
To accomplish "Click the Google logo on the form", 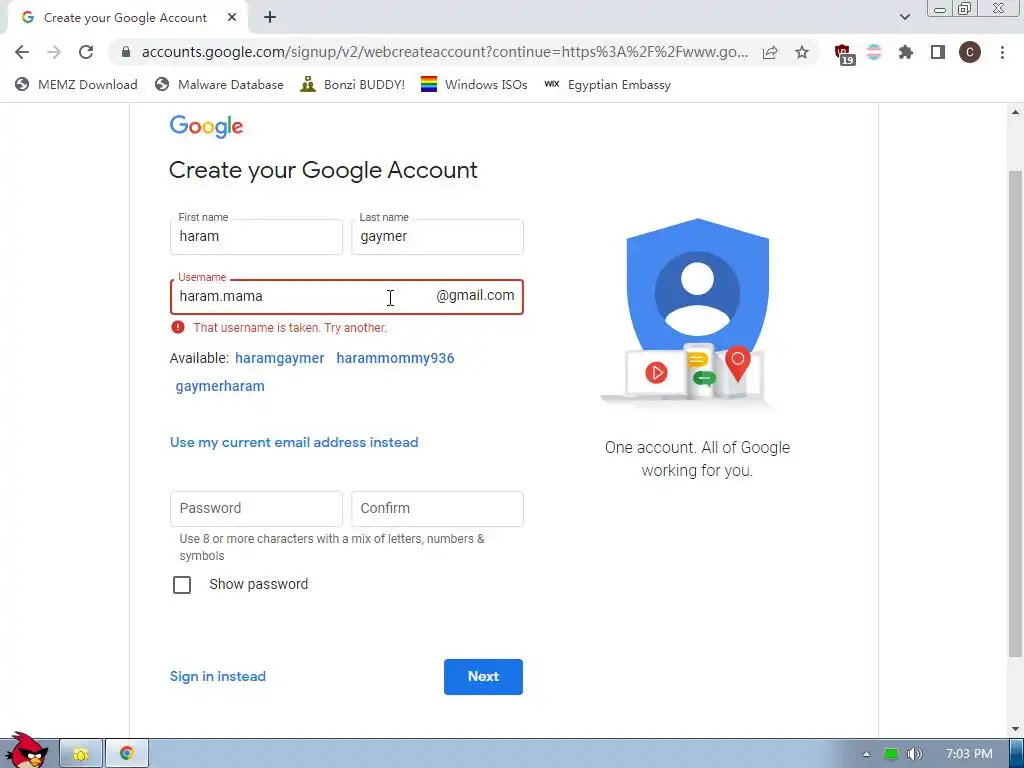I will 206,127.
